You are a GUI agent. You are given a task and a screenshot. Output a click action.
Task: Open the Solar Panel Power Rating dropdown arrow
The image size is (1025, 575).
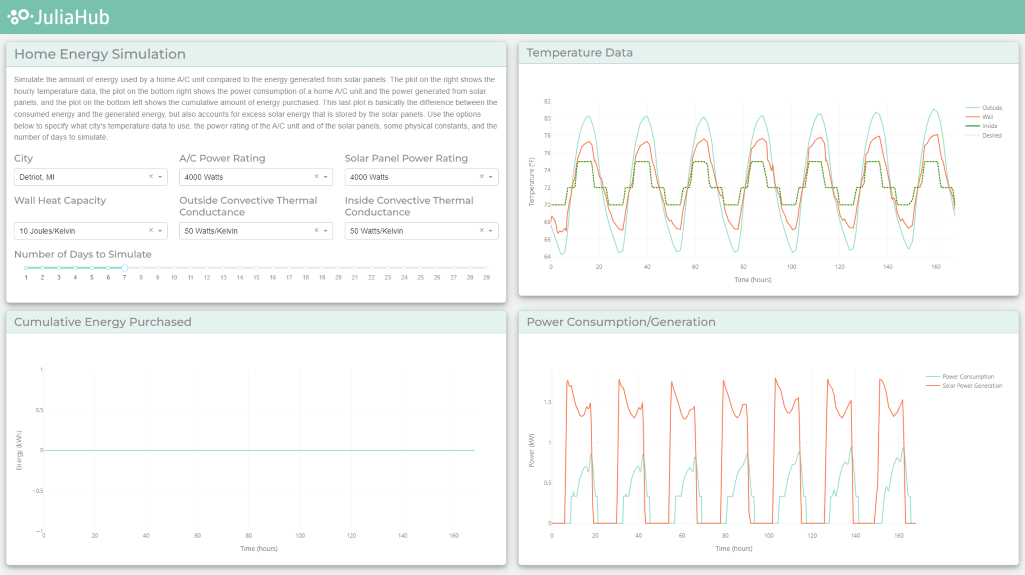(491, 177)
